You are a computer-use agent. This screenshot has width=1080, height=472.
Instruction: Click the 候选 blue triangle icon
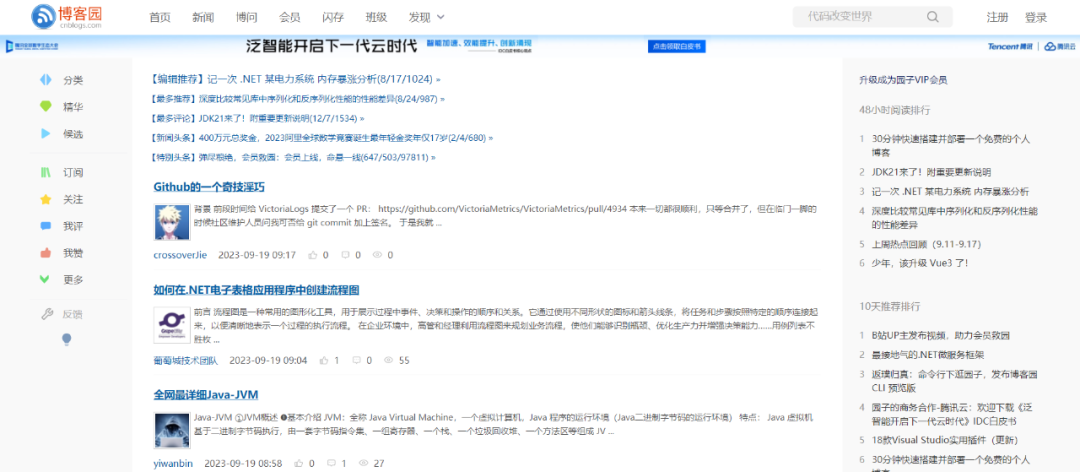45,134
